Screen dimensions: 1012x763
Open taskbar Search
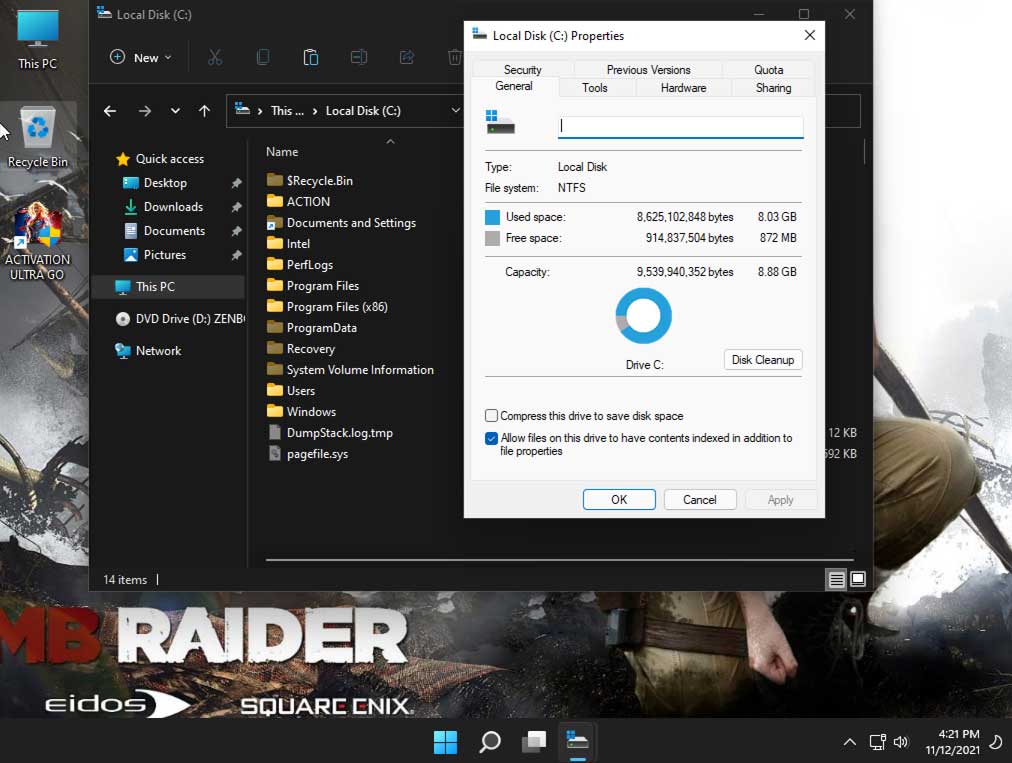coord(490,742)
